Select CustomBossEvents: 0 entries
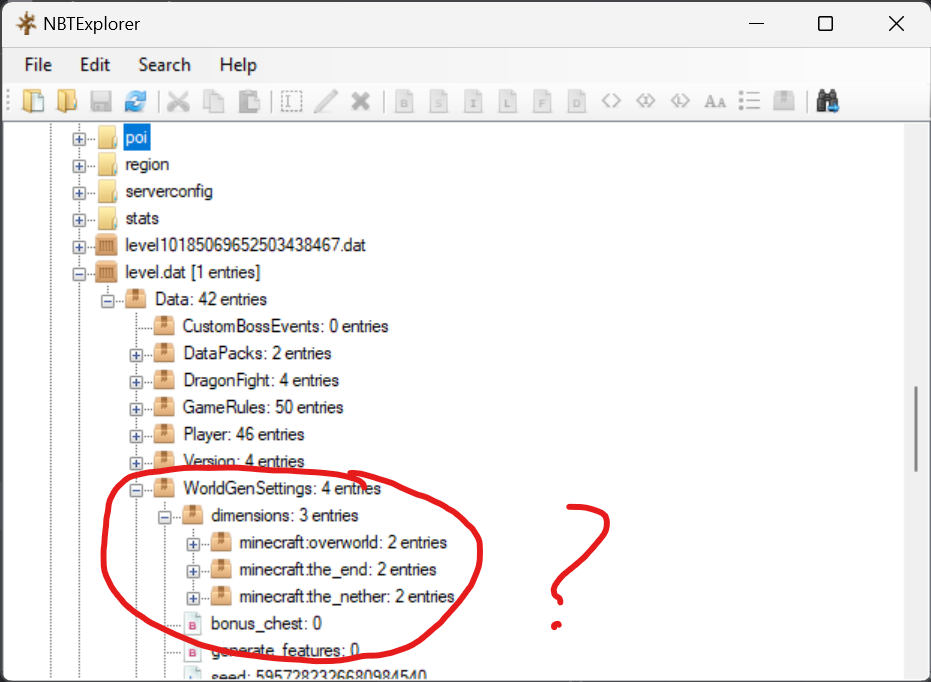931x682 pixels. 285,326
